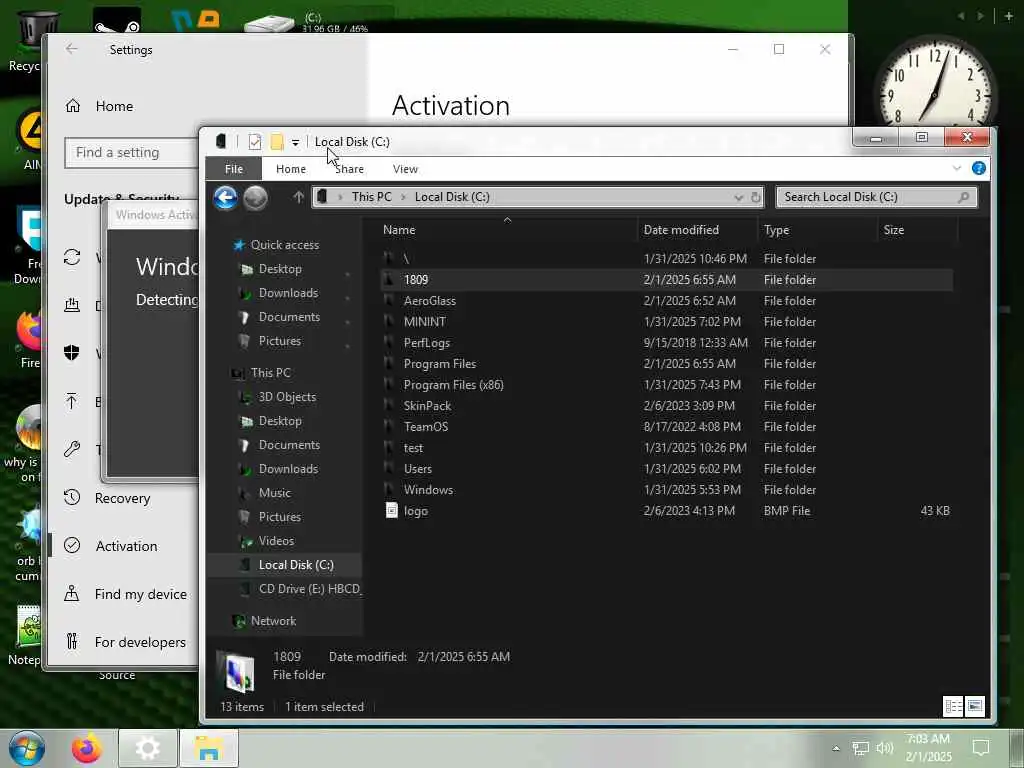The height and width of the screenshot is (768, 1024).
Task: Refresh the Local Disk (C:) address bar
Action: tap(756, 197)
